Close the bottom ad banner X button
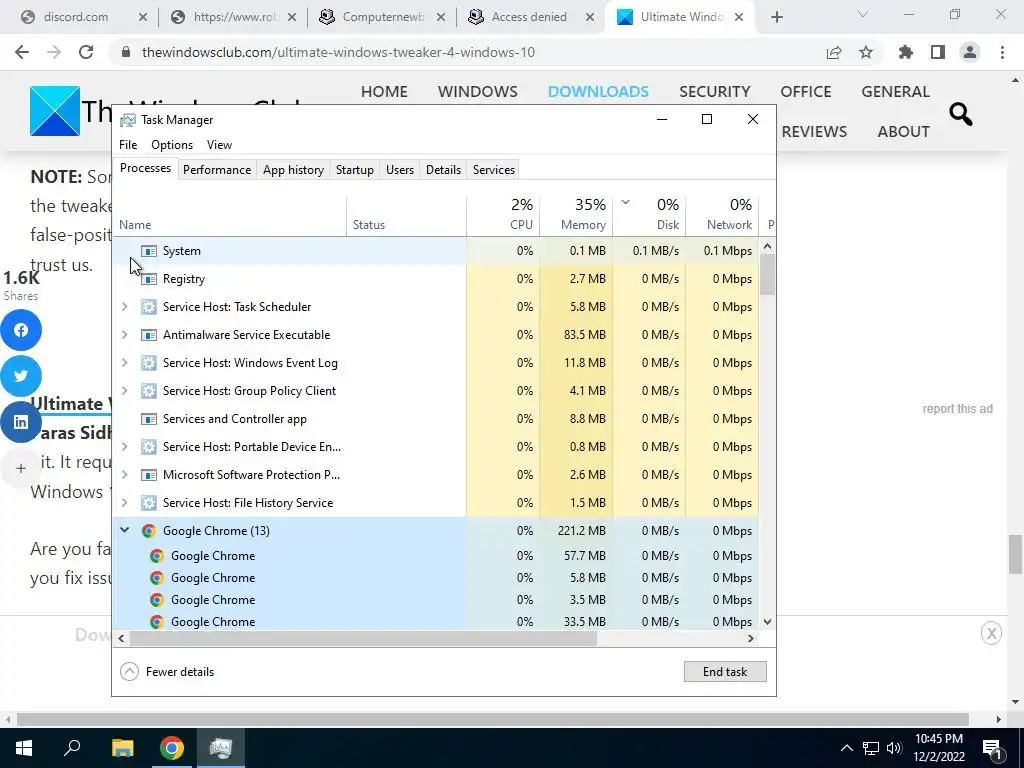 coord(991,633)
